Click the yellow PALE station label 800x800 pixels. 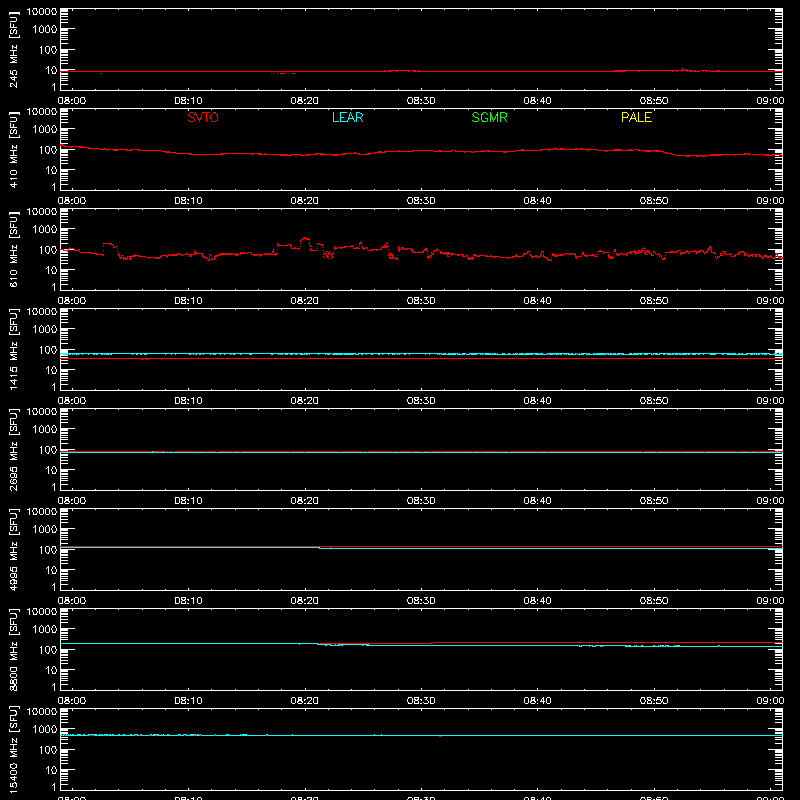636,117
